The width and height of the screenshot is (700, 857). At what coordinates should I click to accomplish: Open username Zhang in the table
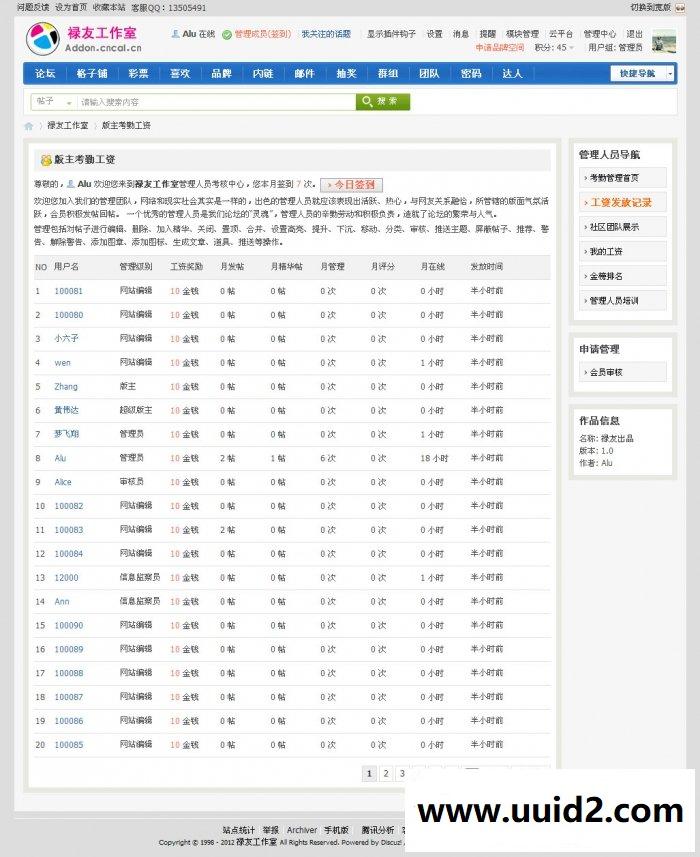[x=66, y=387]
